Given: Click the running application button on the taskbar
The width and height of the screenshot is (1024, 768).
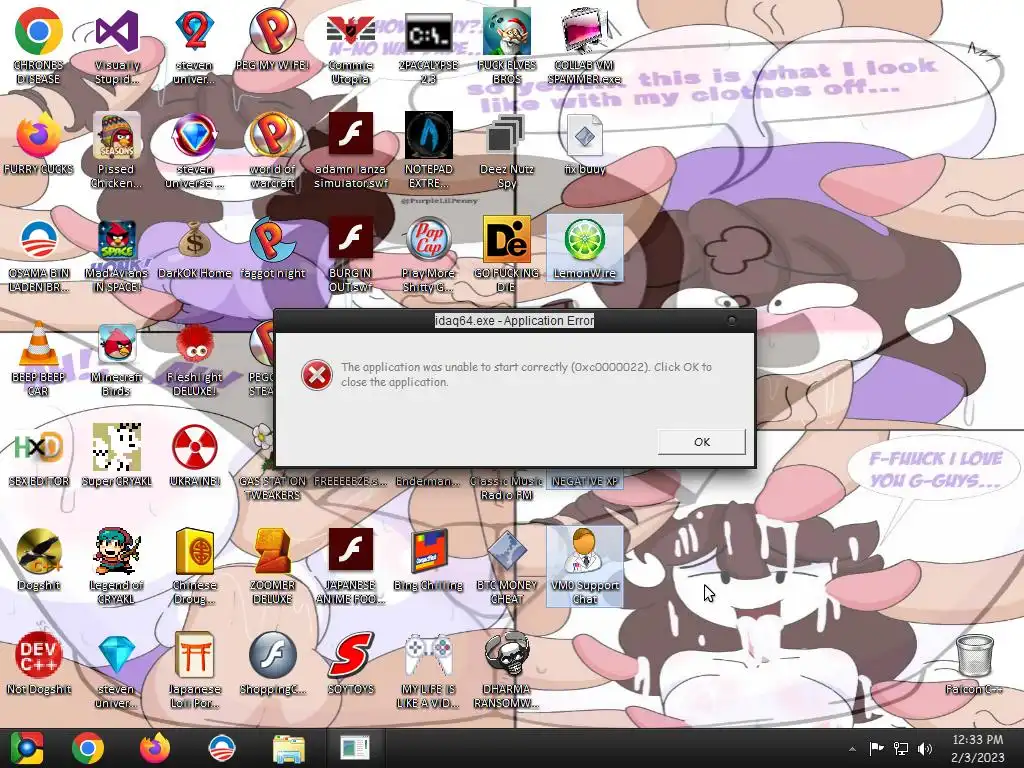Looking at the screenshot, I should (355, 748).
